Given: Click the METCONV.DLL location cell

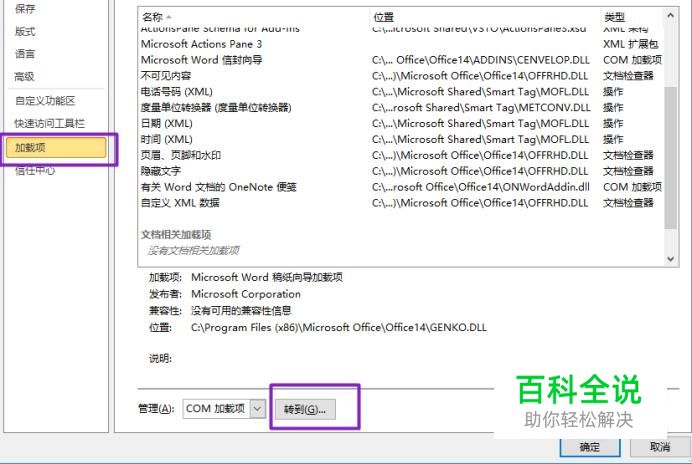Looking at the screenshot, I should (481, 108).
